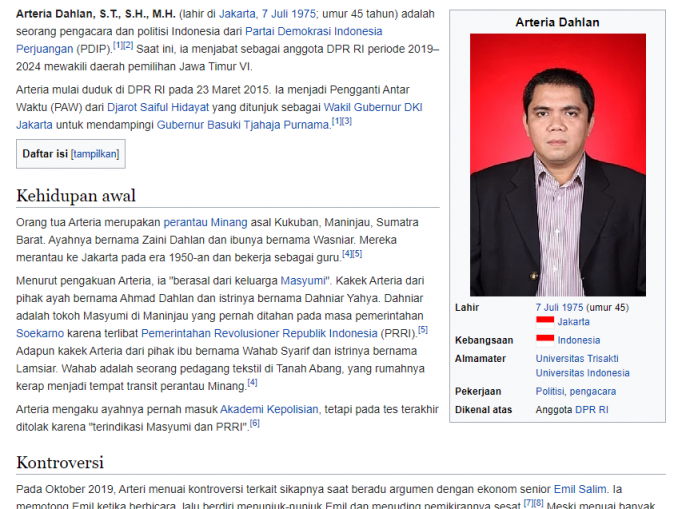The image size is (678, 509).
Task: Open the DPR RI link in infobox
Action: pyautogui.click(x=592, y=410)
